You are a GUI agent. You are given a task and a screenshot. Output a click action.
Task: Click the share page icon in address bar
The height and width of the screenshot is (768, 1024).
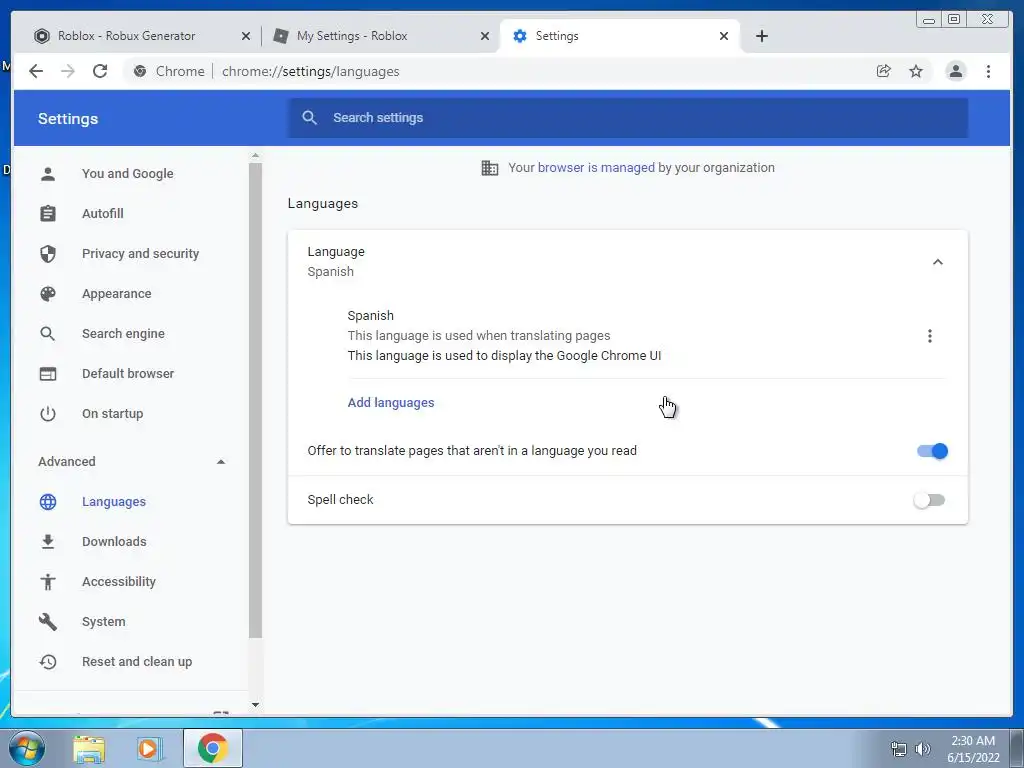click(884, 71)
